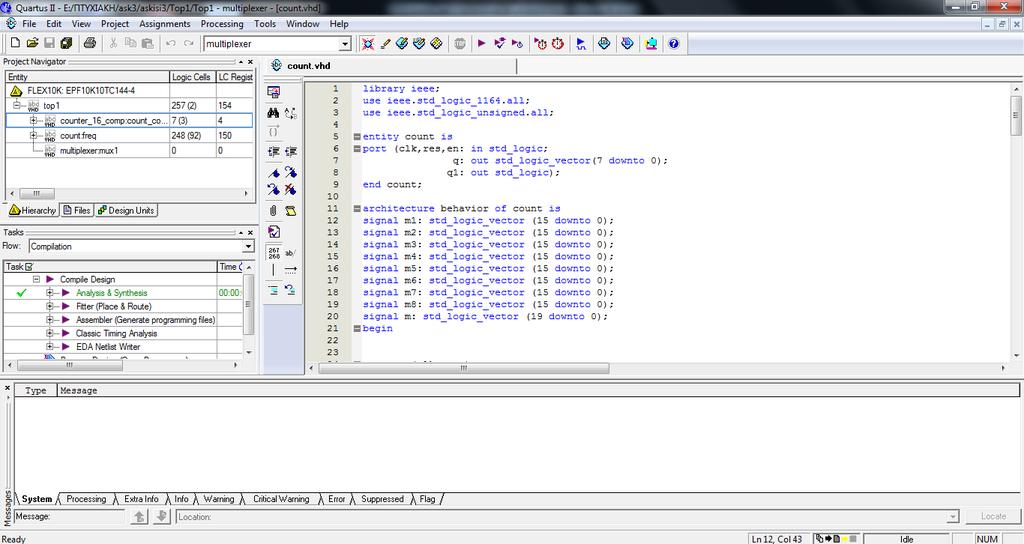
Task: Collapse the architecture behavior code block
Action: click(x=357, y=209)
